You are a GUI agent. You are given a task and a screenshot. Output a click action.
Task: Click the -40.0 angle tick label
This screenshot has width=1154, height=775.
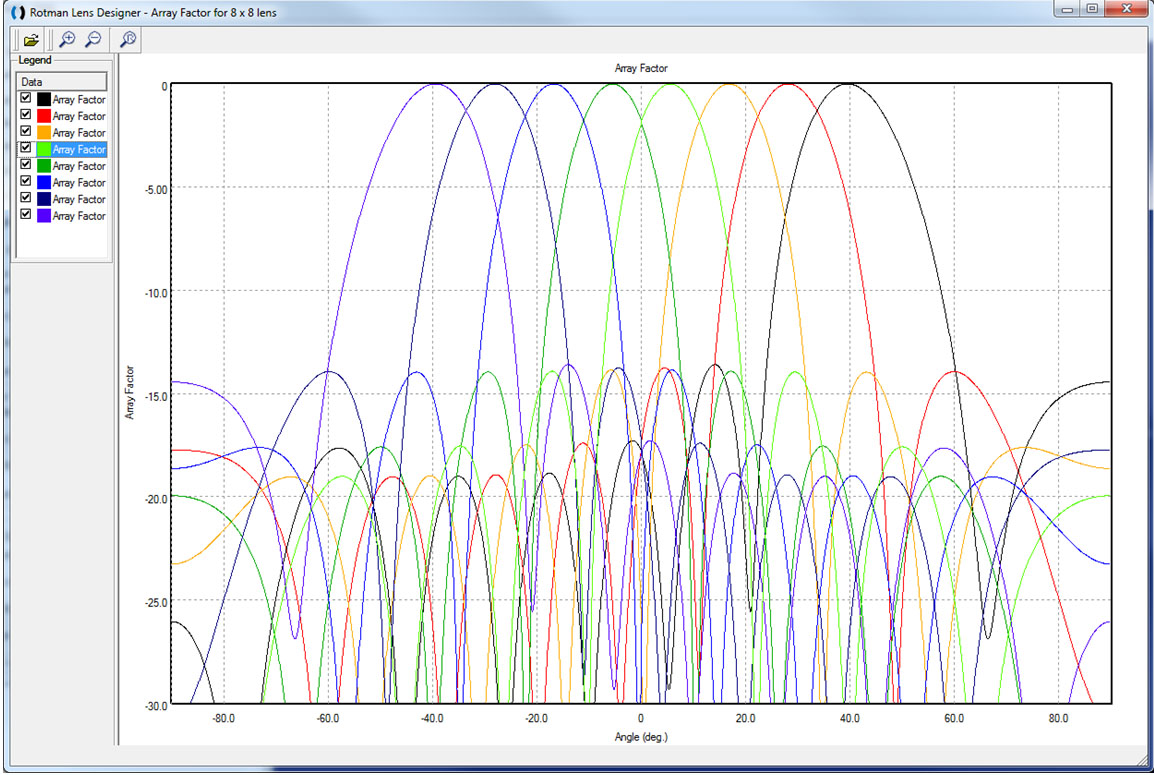click(x=432, y=718)
